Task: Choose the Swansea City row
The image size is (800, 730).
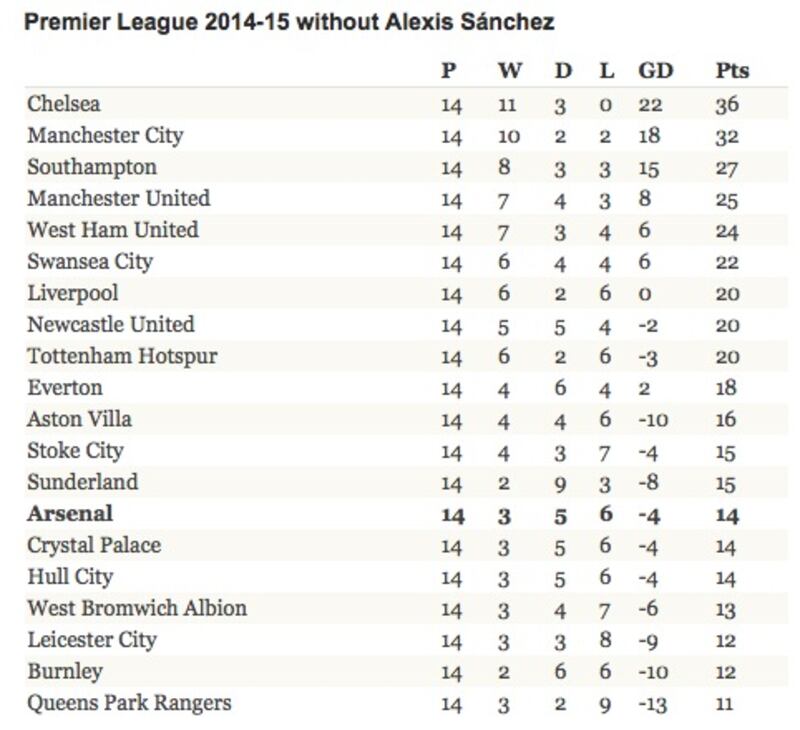Action: pos(406,262)
